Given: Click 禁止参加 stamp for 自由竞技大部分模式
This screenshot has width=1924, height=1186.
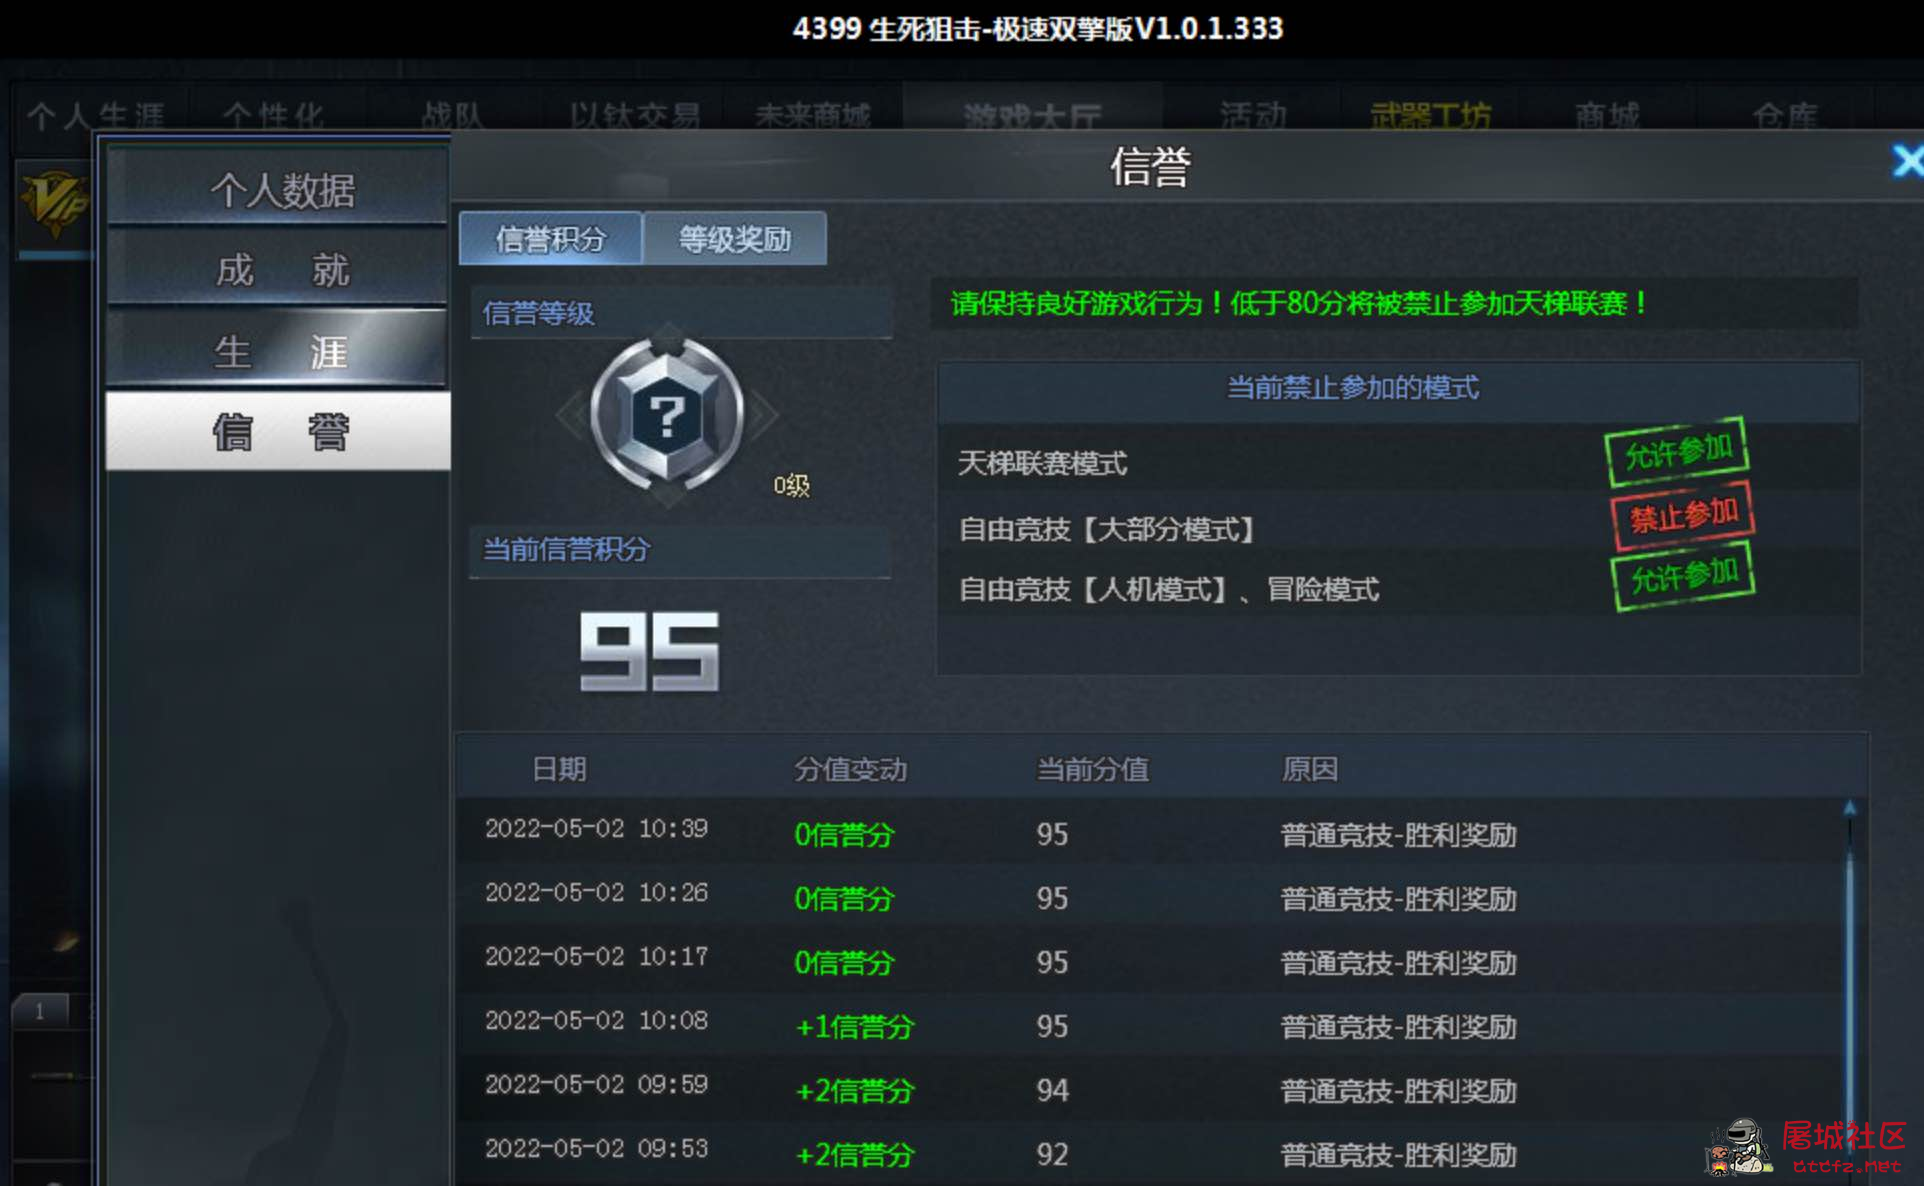Looking at the screenshot, I should pyautogui.click(x=1683, y=515).
